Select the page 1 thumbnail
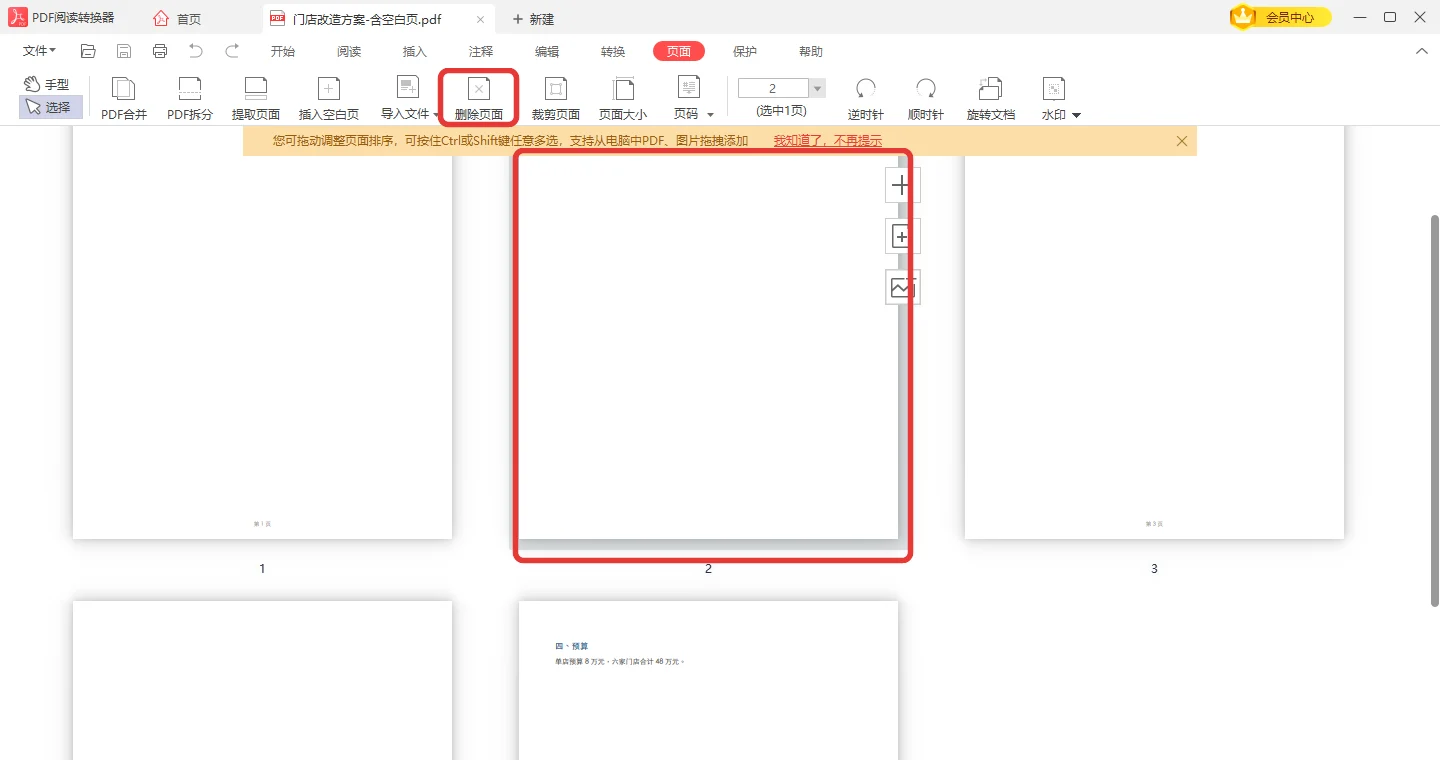Image resolution: width=1440 pixels, height=760 pixels. (x=262, y=335)
